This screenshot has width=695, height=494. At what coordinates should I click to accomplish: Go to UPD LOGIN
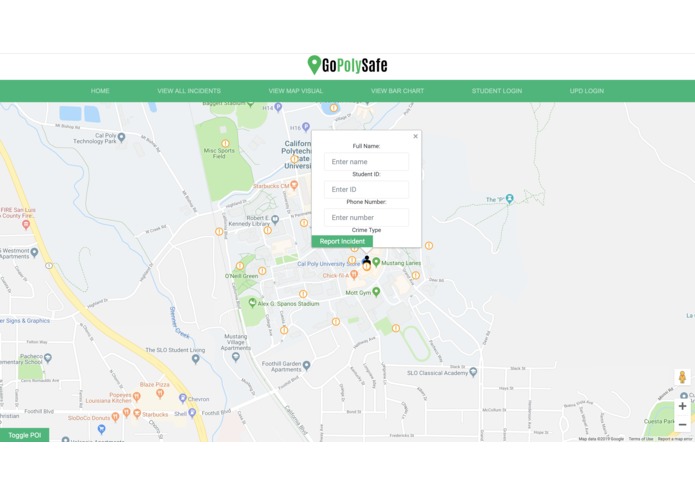point(587,91)
